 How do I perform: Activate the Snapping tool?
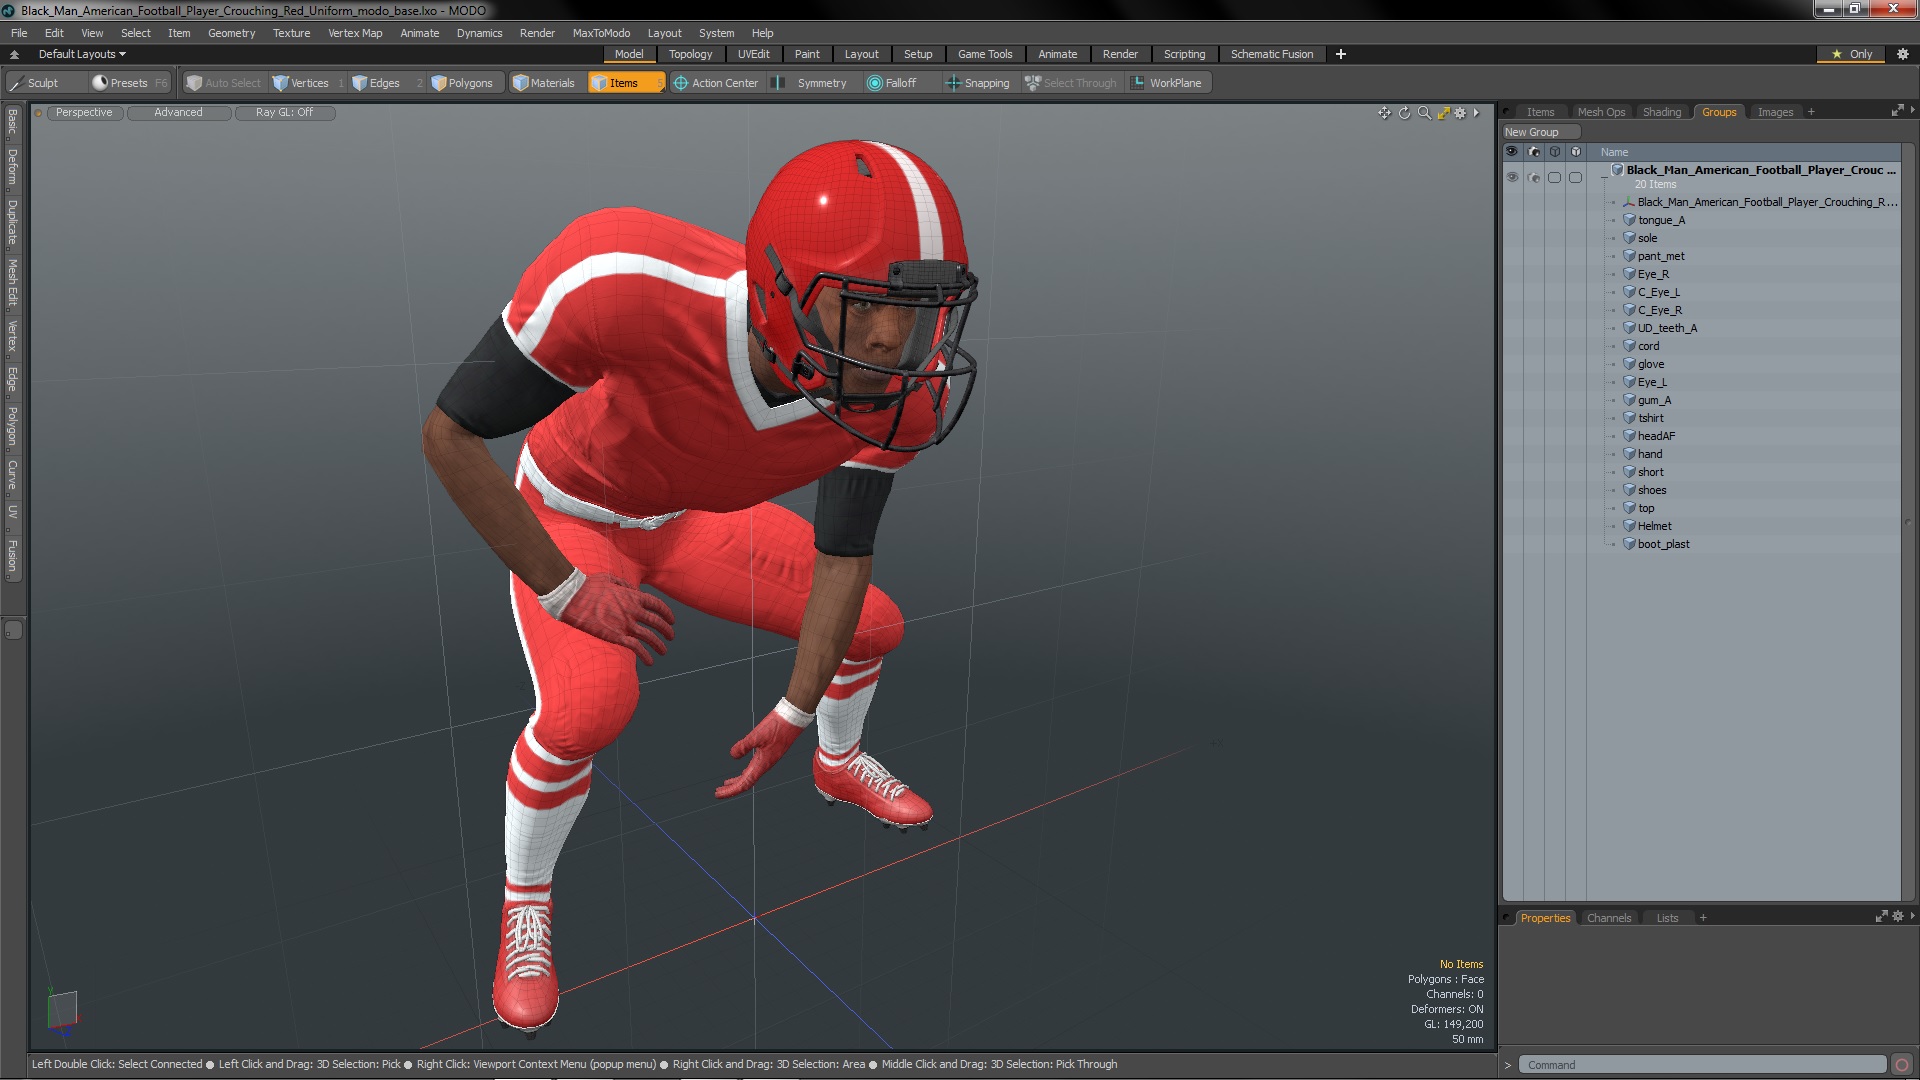[978, 83]
